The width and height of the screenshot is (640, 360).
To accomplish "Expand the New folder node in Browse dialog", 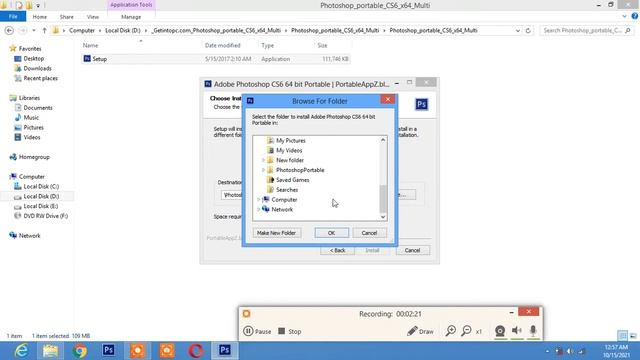I will coord(263,160).
